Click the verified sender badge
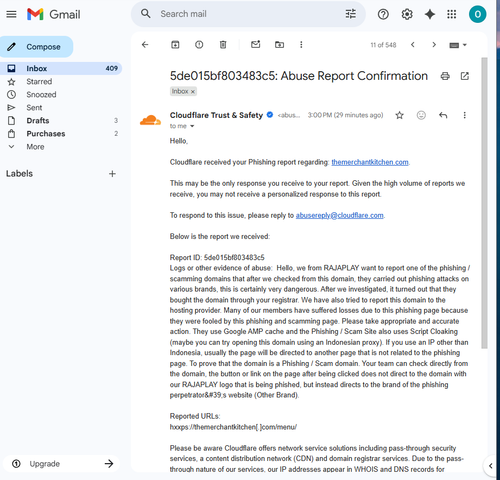Screen dimensions: 500x480 point(270,115)
